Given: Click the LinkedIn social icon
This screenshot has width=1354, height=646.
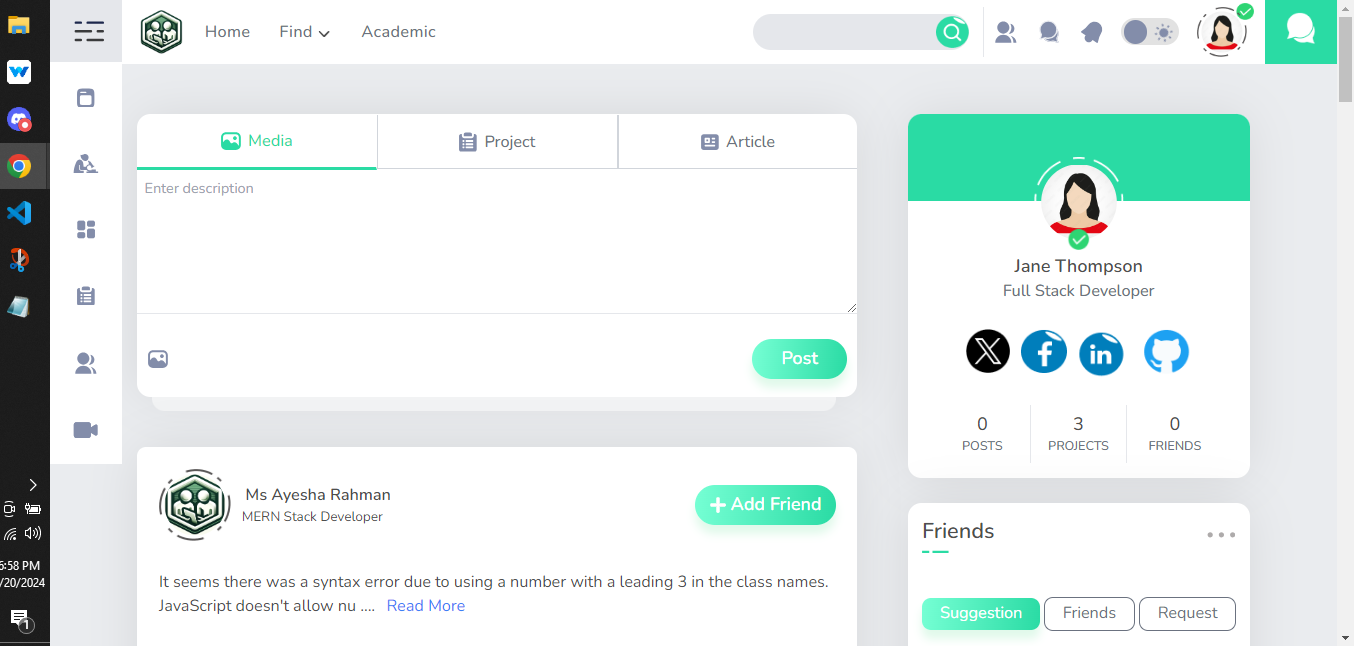Looking at the screenshot, I should (1101, 353).
